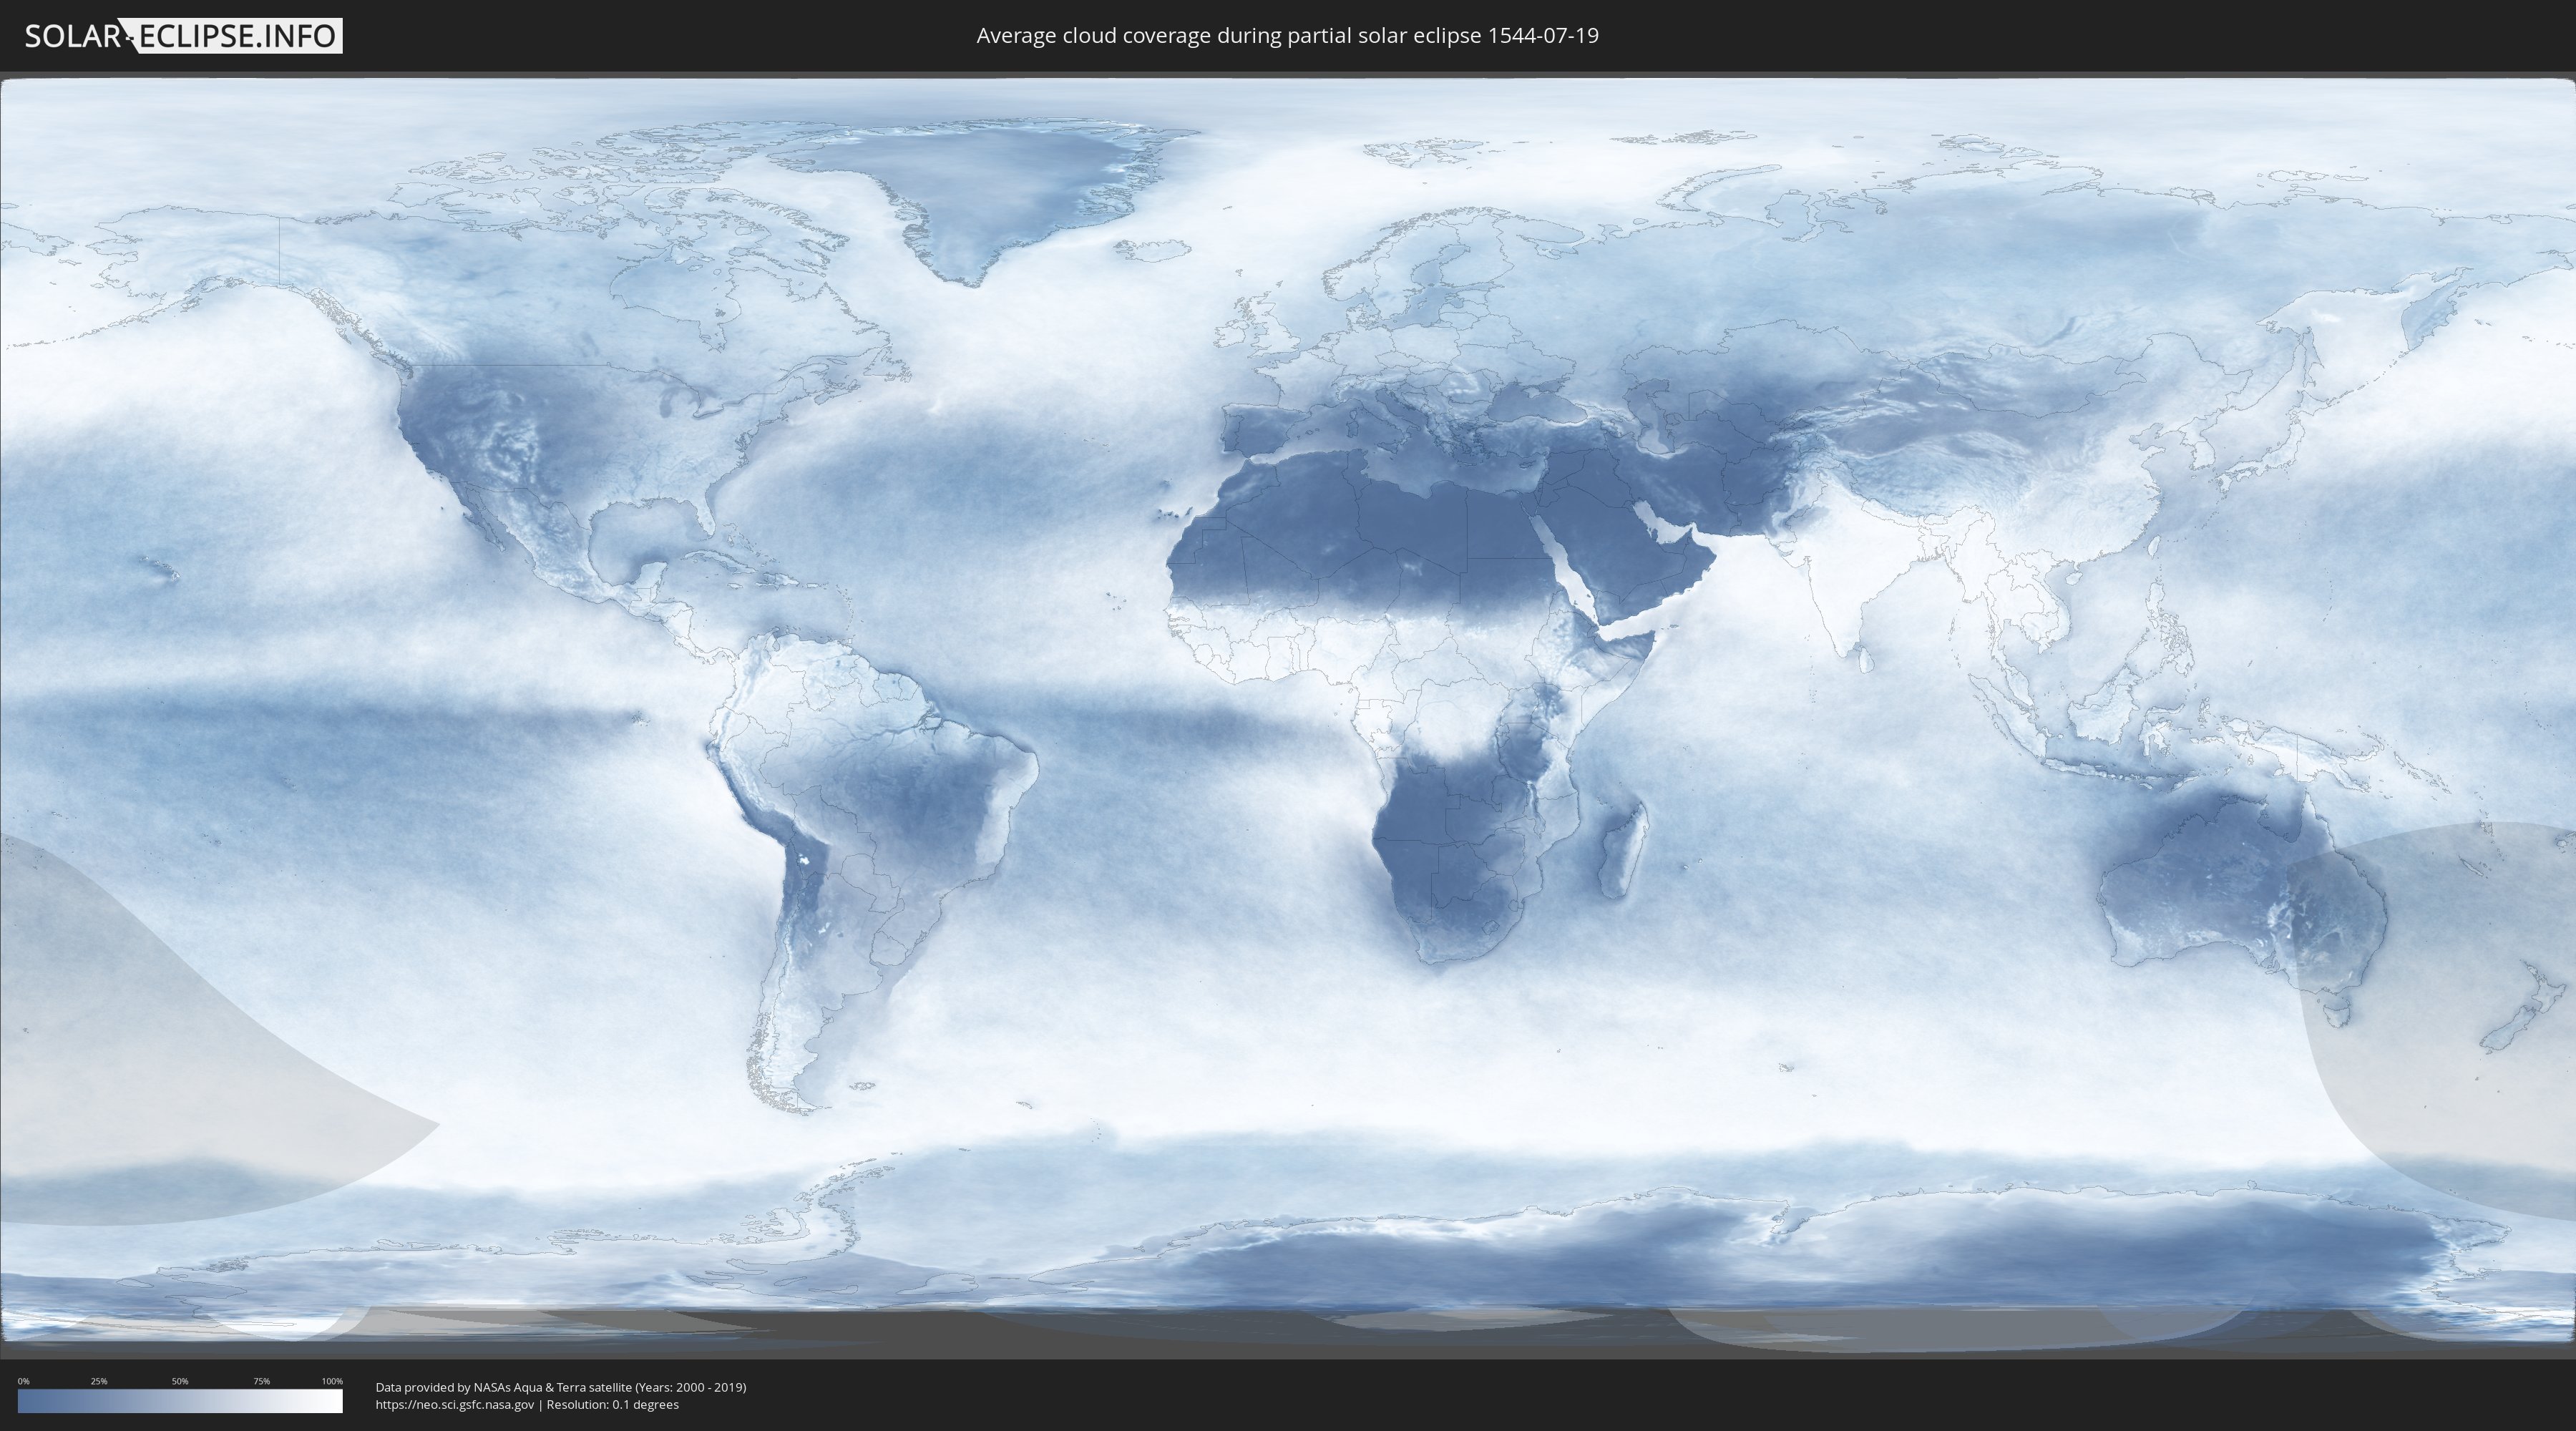Click the SOLAR-ECLIPSE.INFO logo

[x=183, y=36]
